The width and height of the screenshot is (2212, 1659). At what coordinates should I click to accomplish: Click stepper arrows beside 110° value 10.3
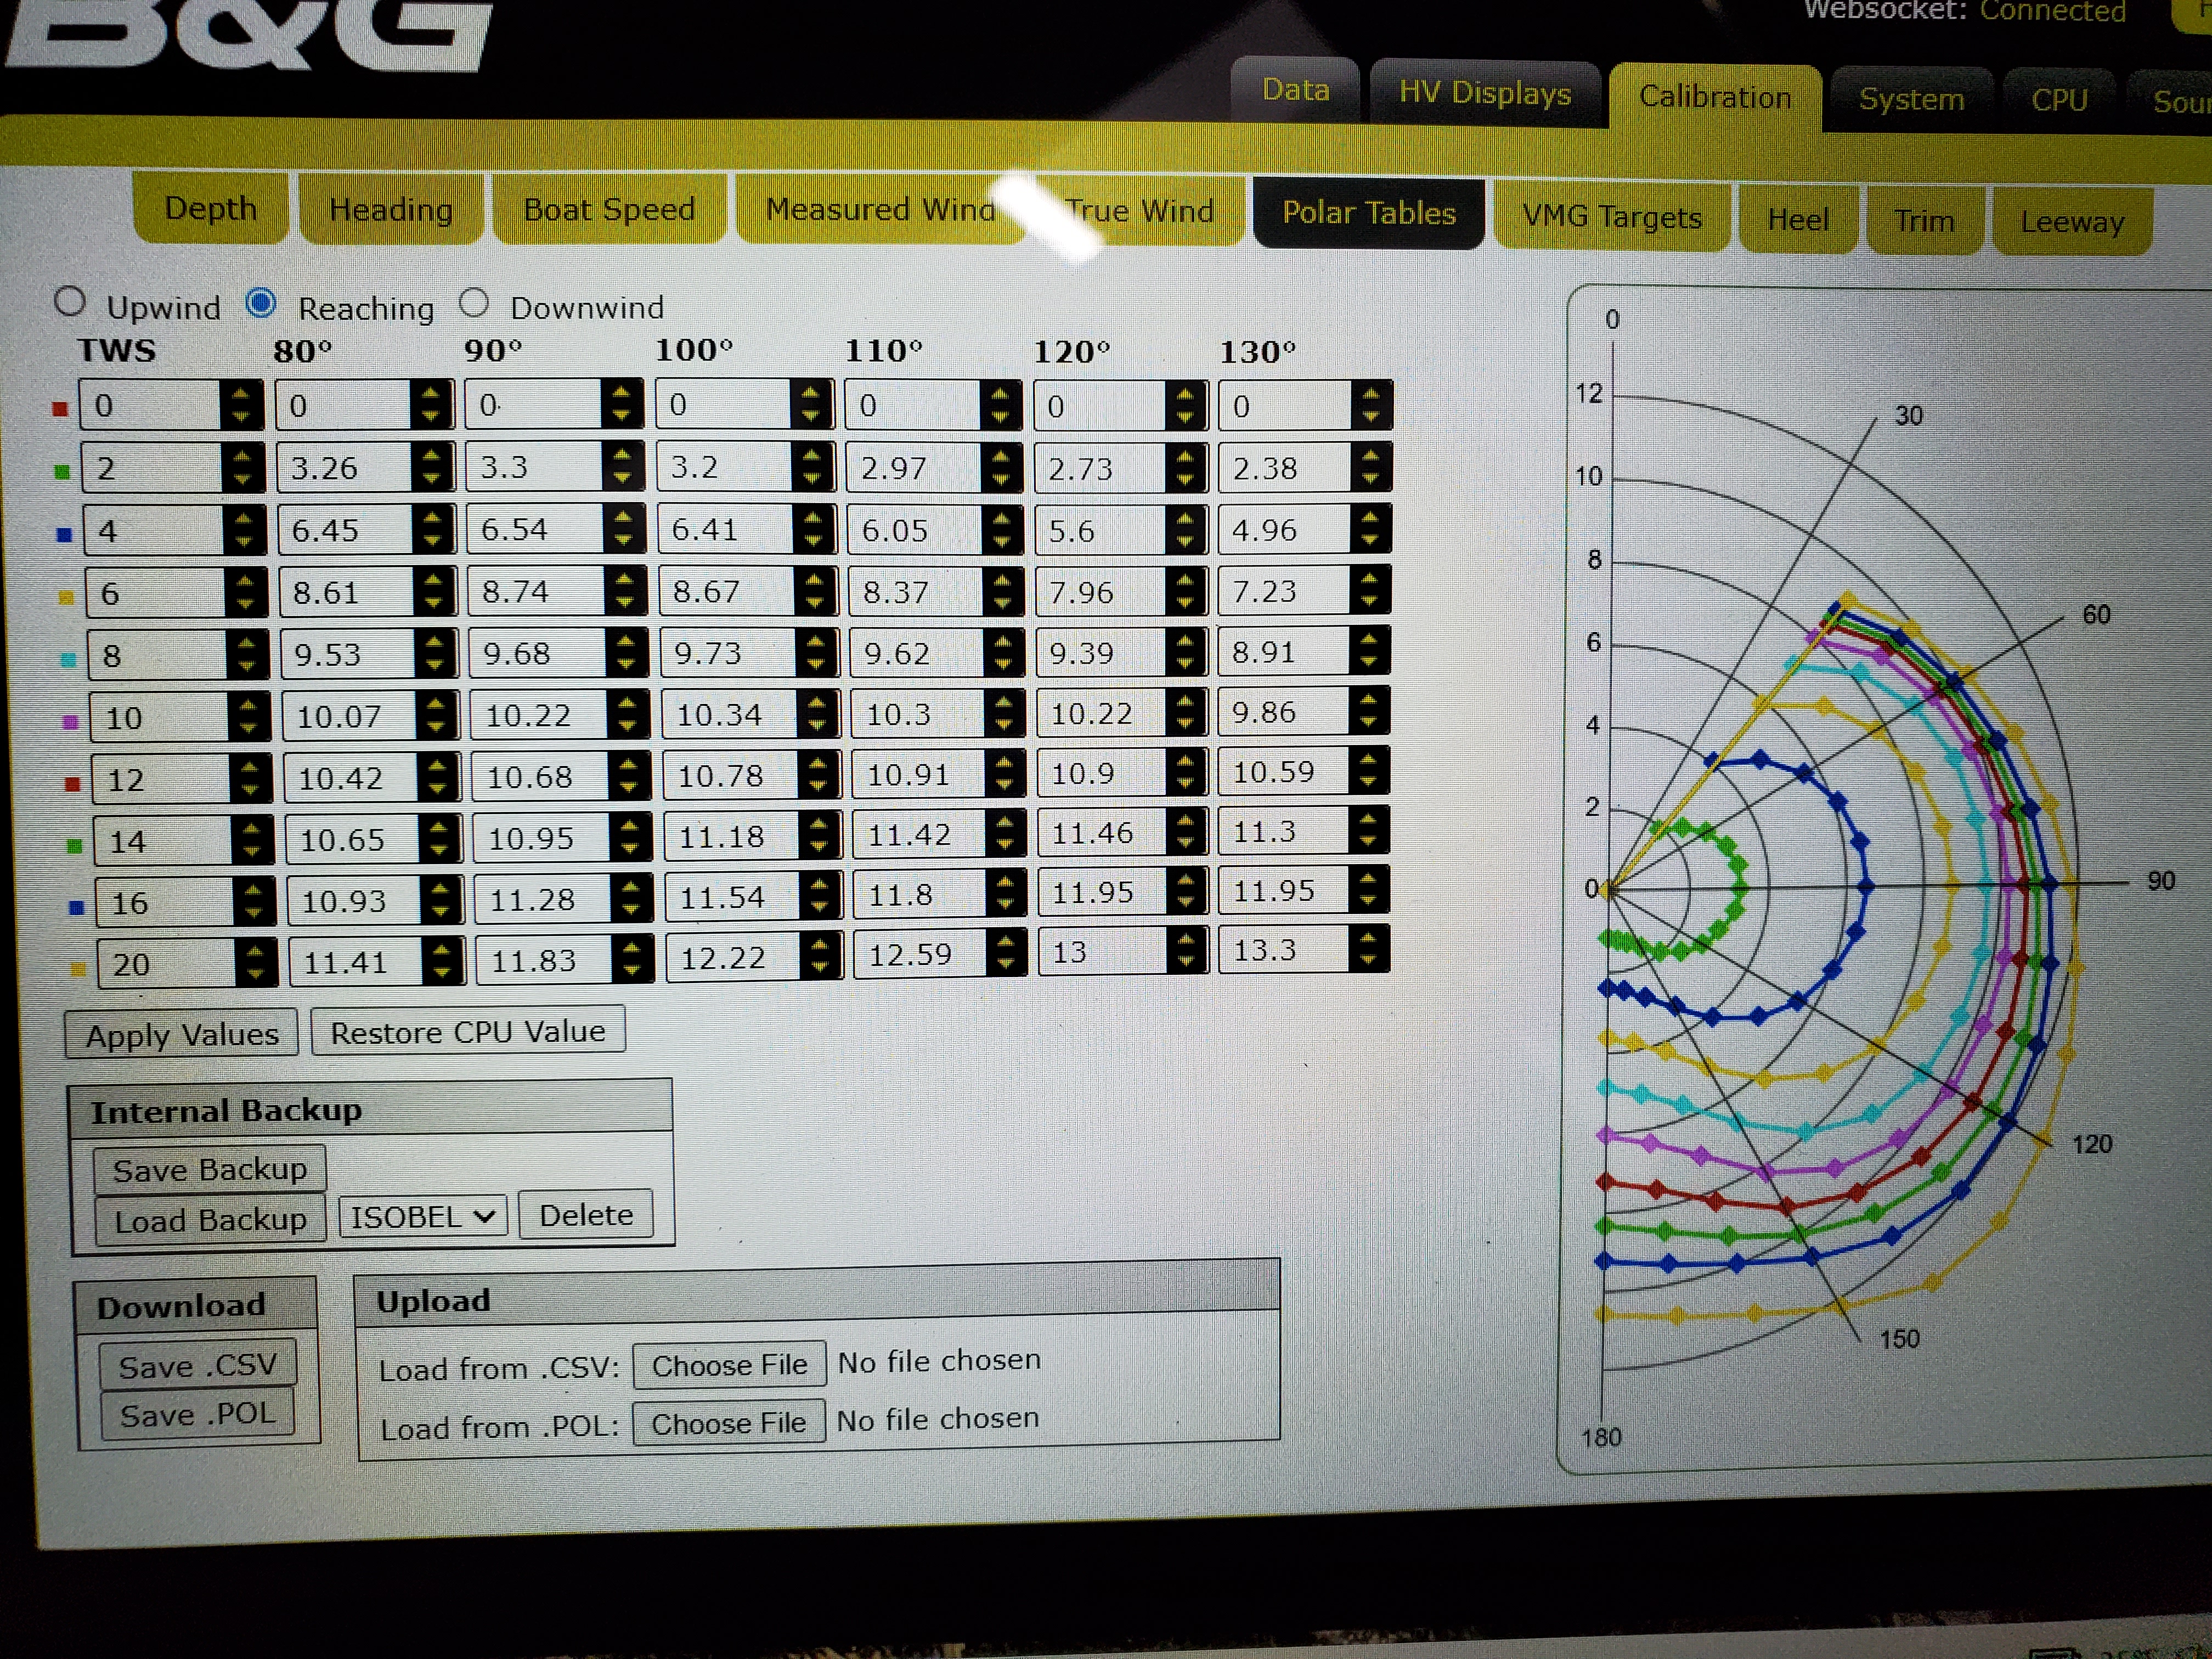(1003, 713)
